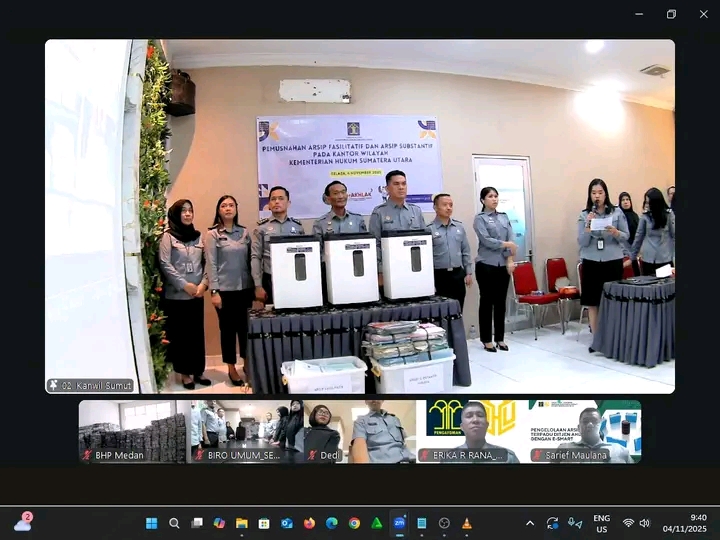This screenshot has height=540, width=720.
Task: Click the Zoom app icon in taskbar
Action: (399, 523)
